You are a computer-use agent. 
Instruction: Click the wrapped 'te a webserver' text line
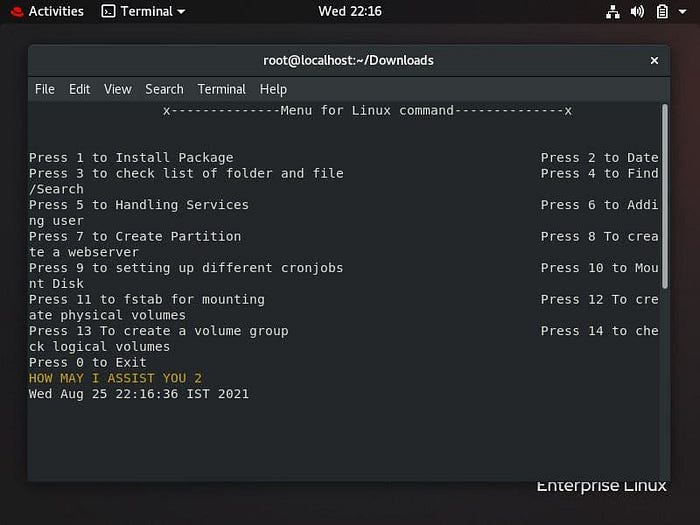click(84, 252)
